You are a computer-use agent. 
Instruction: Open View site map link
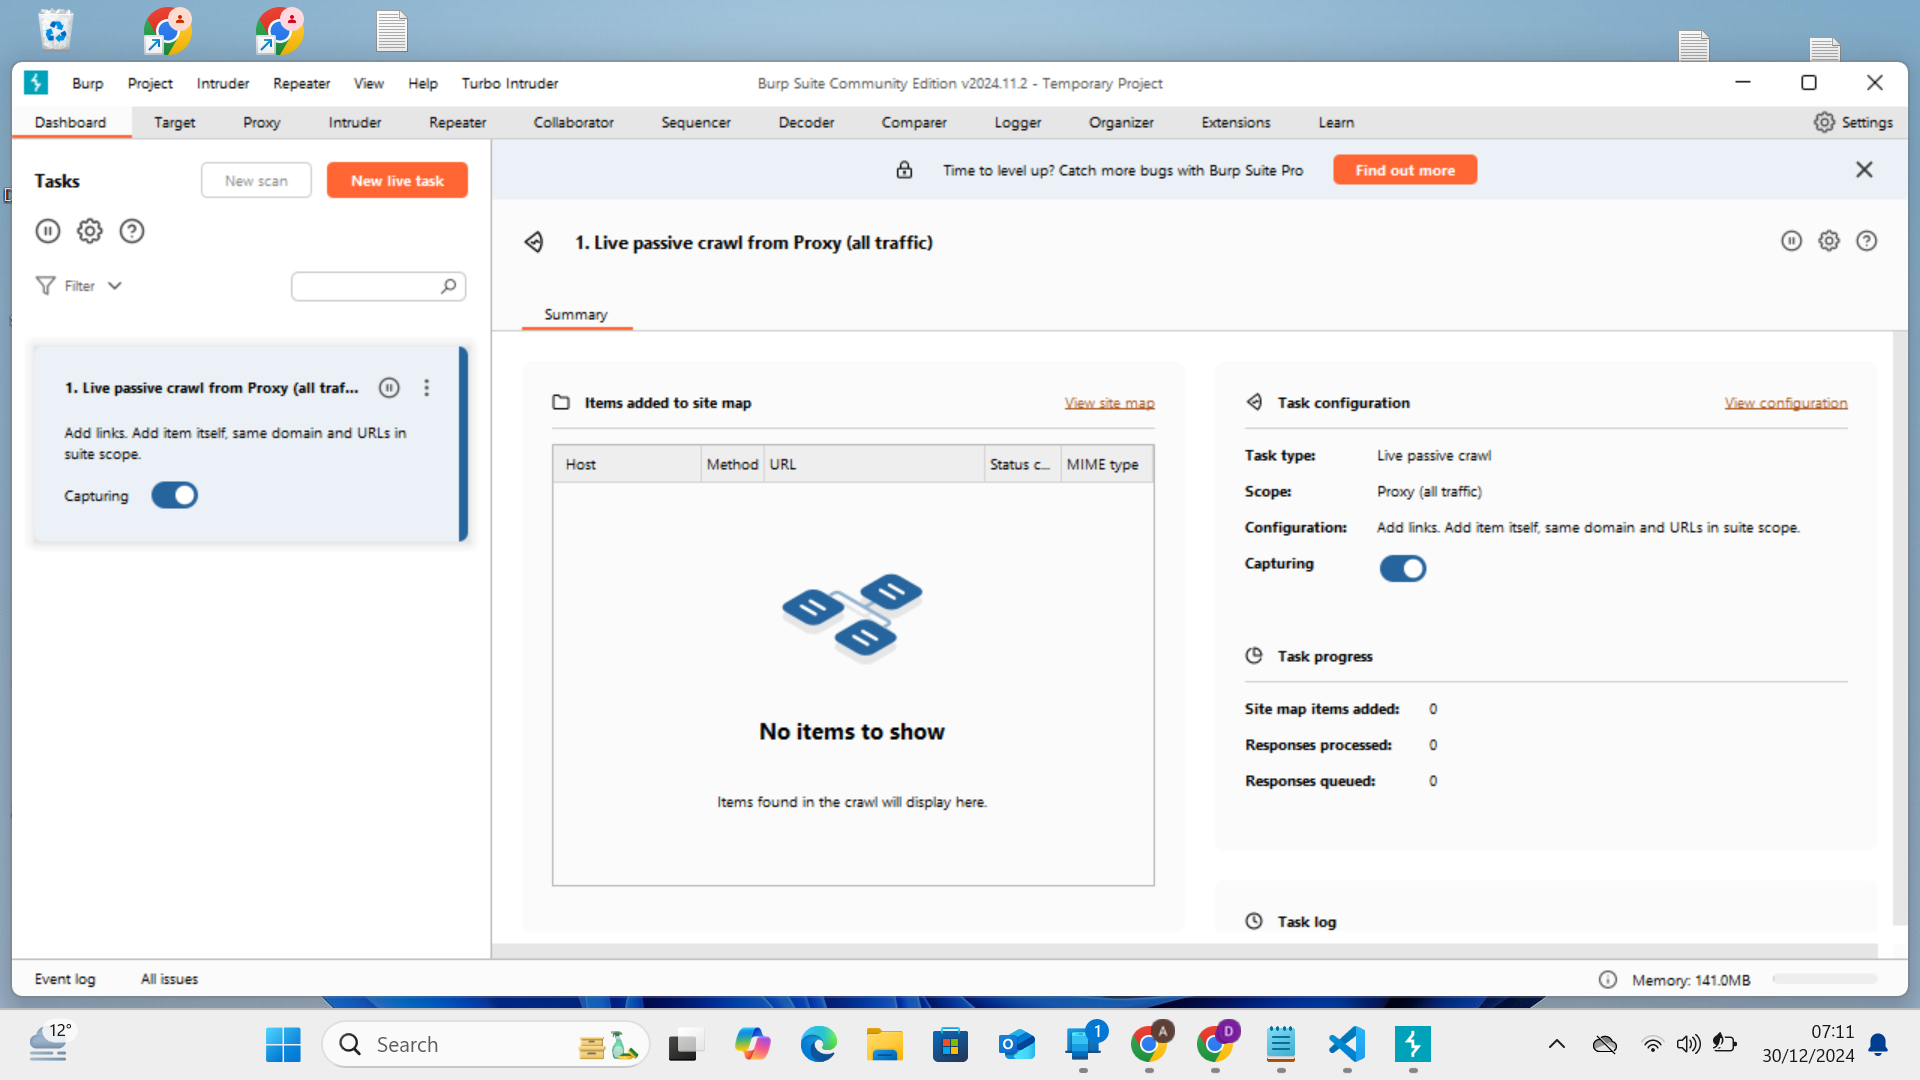[1108, 402]
